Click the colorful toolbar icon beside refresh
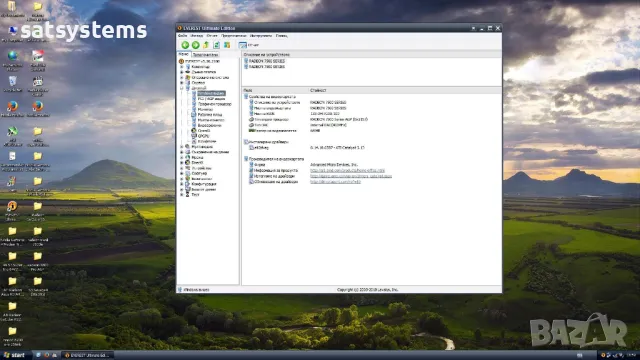Image resolution: width=640 pixels, height=360 pixels. (x=227, y=45)
